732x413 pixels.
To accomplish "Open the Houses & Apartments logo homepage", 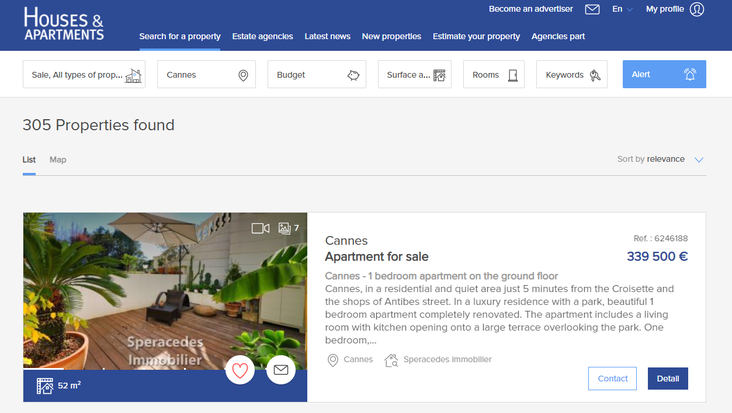I will tap(64, 24).
